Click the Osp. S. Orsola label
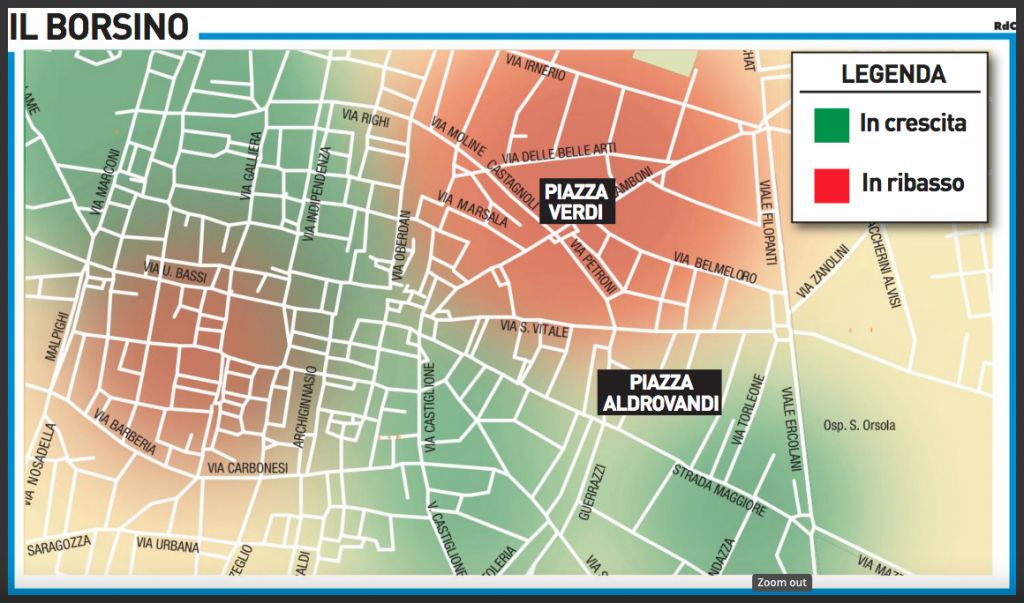The height and width of the screenshot is (603, 1024). tap(859, 426)
